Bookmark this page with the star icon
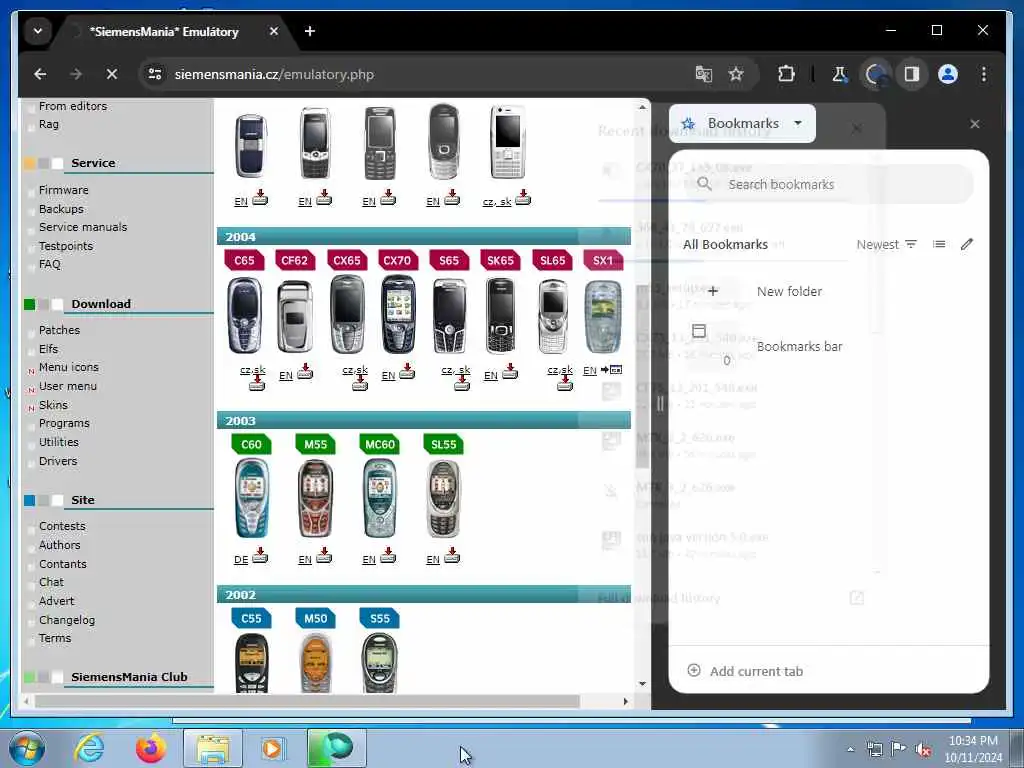Viewport: 1024px width, 768px height. pos(736,74)
